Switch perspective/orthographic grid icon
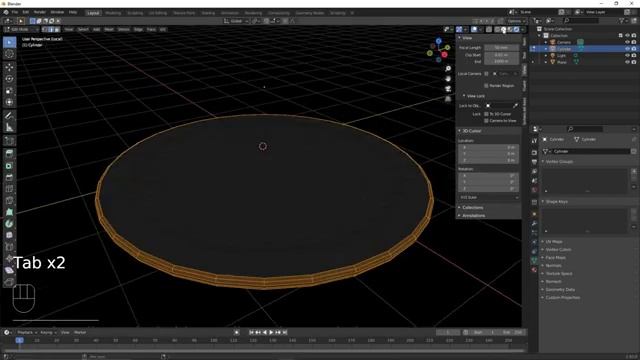640x360 pixels. click(x=448, y=99)
